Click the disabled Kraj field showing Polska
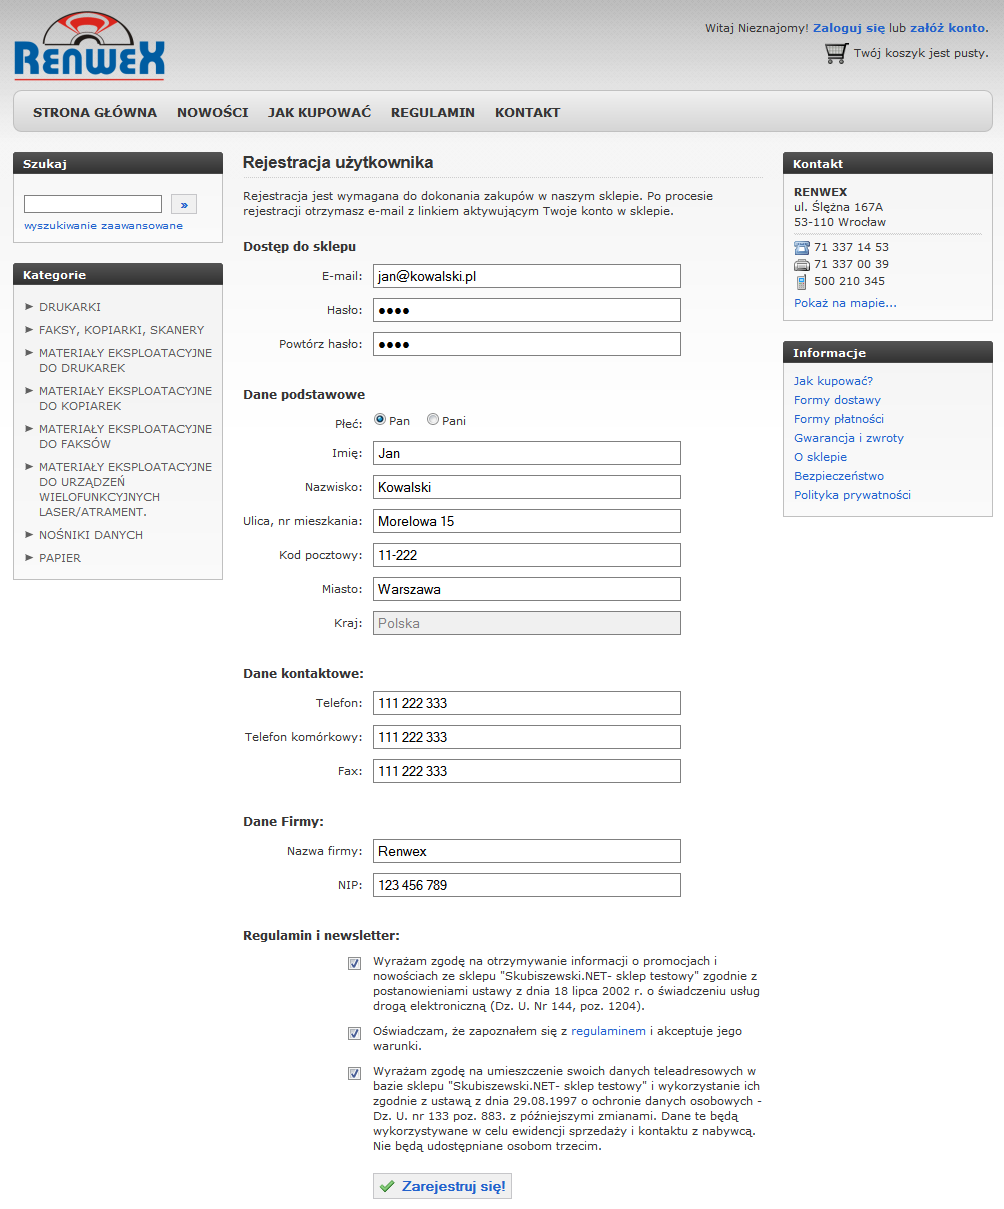This screenshot has height=1209, width=1004. coord(527,623)
